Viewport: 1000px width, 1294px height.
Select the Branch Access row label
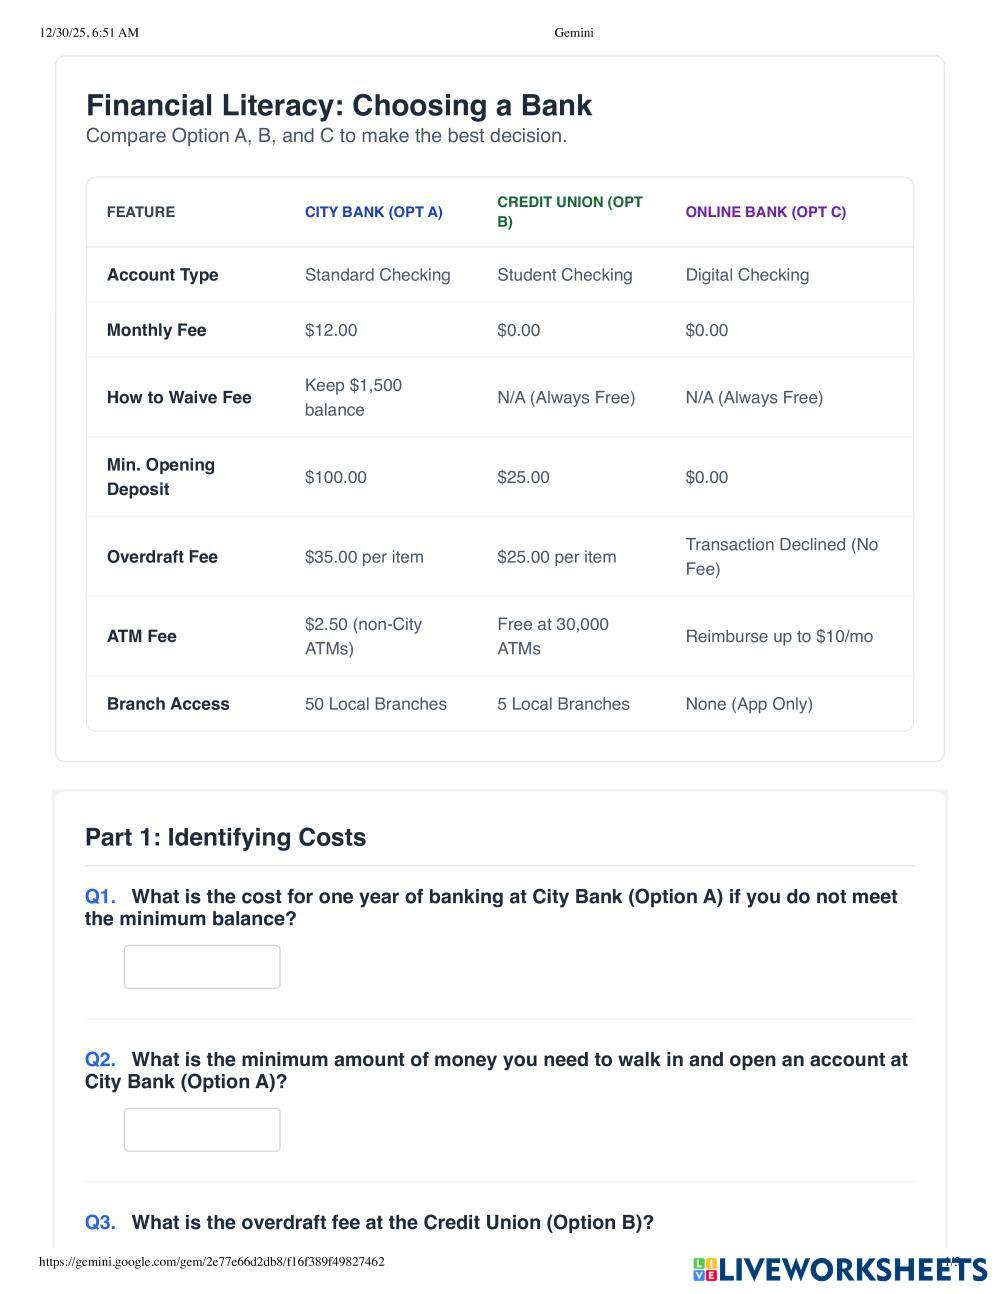click(168, 704)
